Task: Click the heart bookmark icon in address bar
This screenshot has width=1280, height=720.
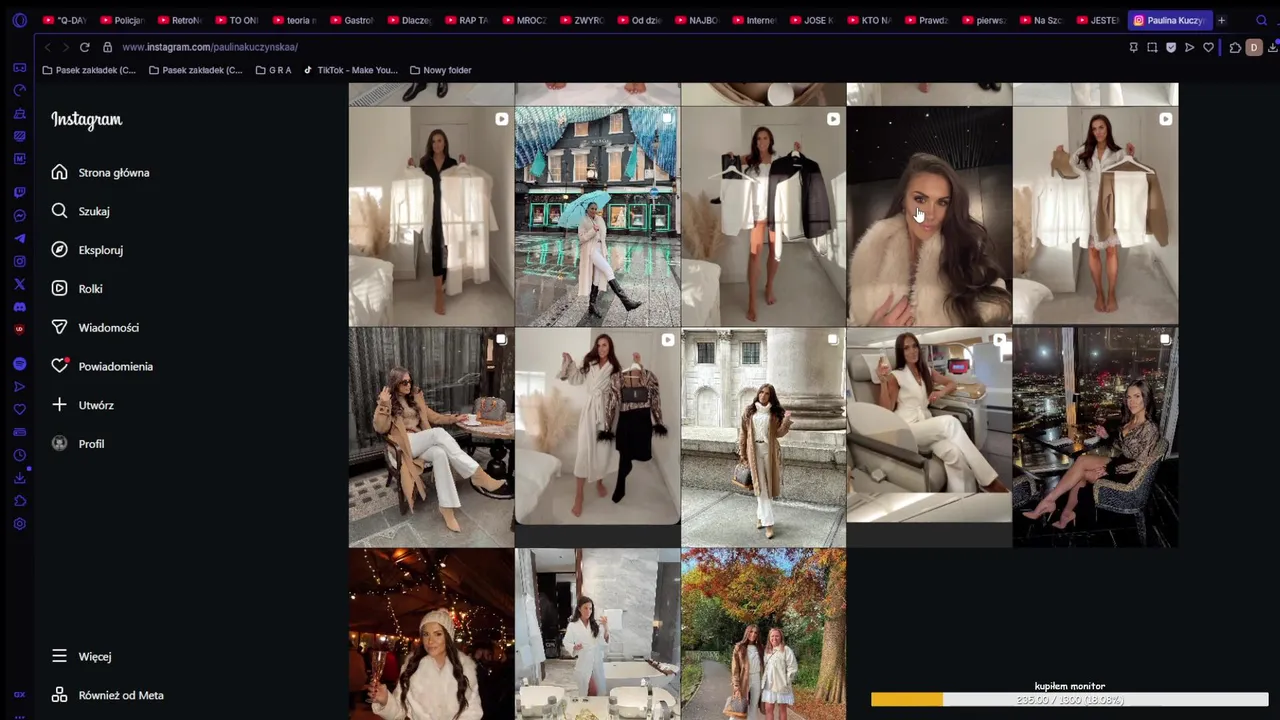Action: point(1208,47)
